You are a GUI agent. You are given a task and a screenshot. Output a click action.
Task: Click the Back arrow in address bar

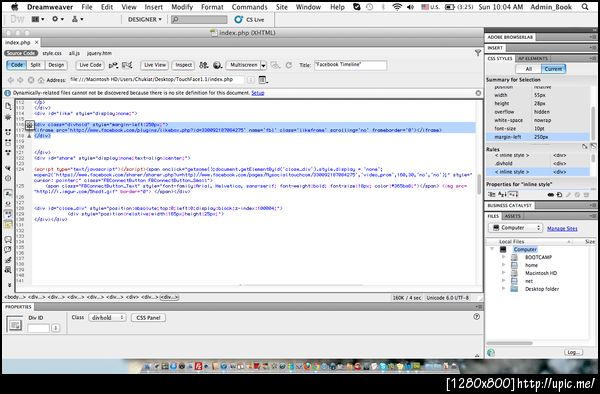[10, 80]
